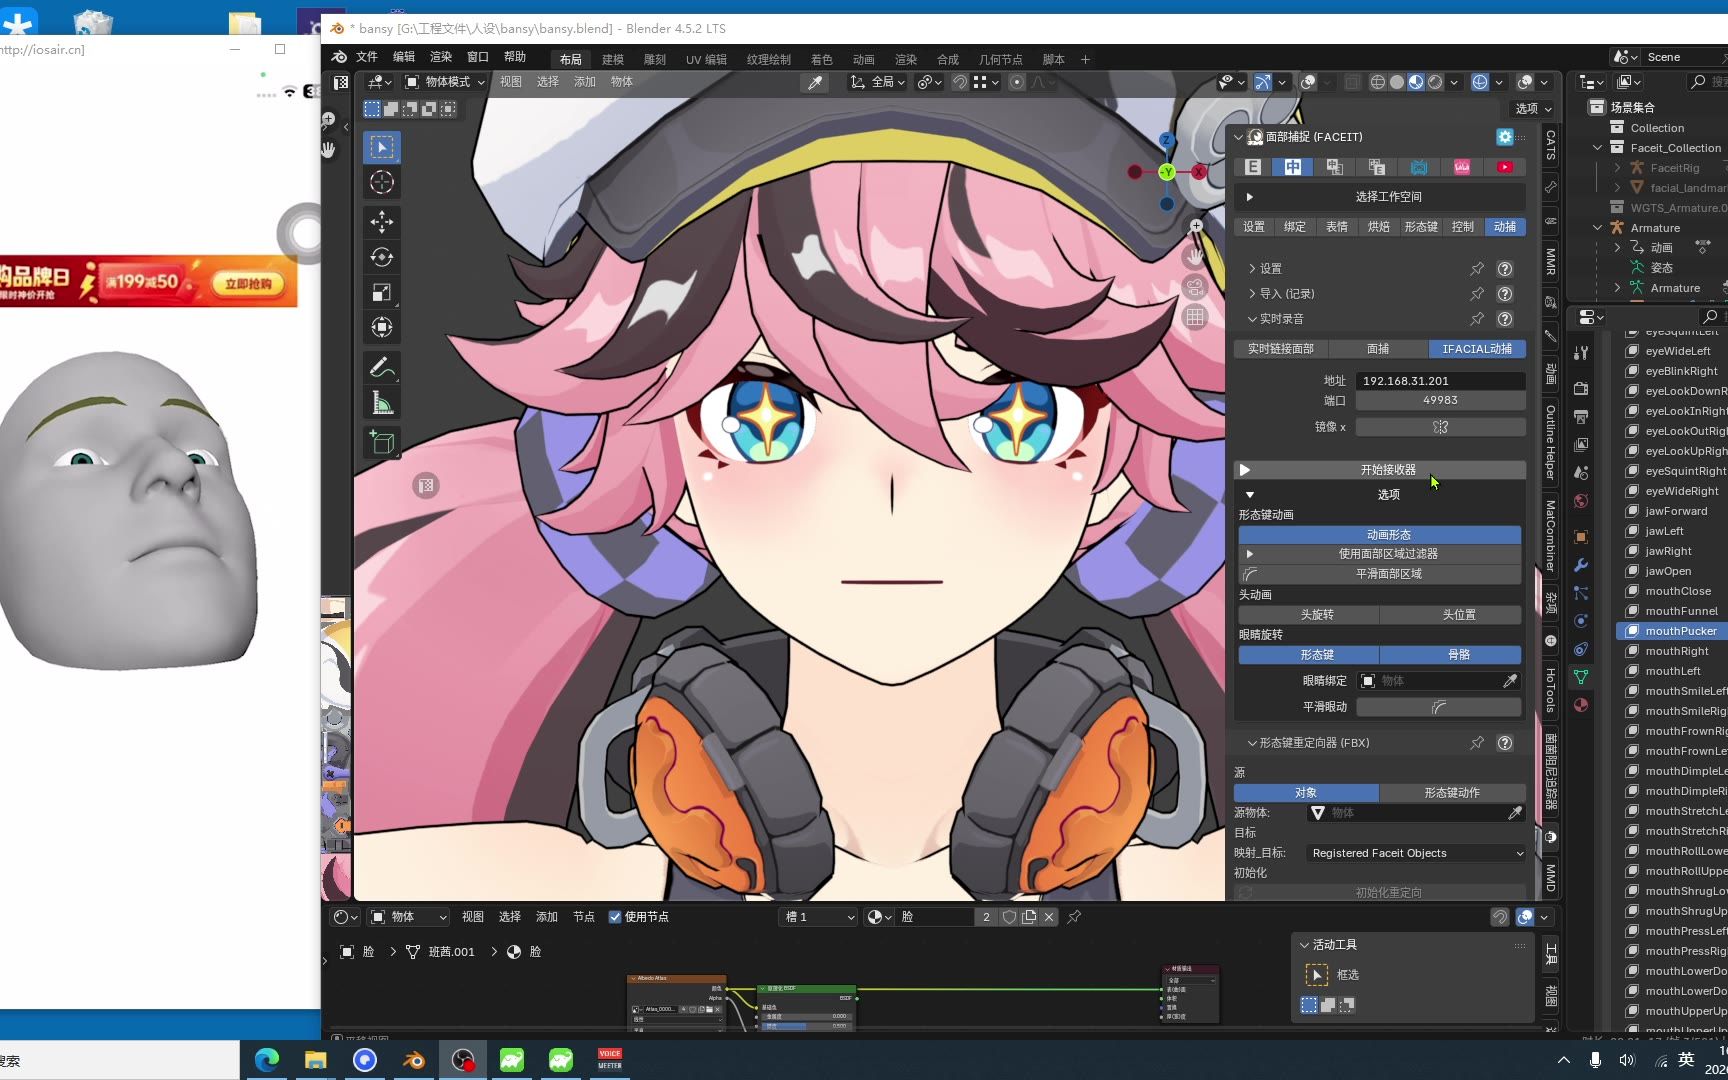The image size is (1728, 1080).
Task: Open the 全局 transform orientation dropdown
Action: click(877, 82)
